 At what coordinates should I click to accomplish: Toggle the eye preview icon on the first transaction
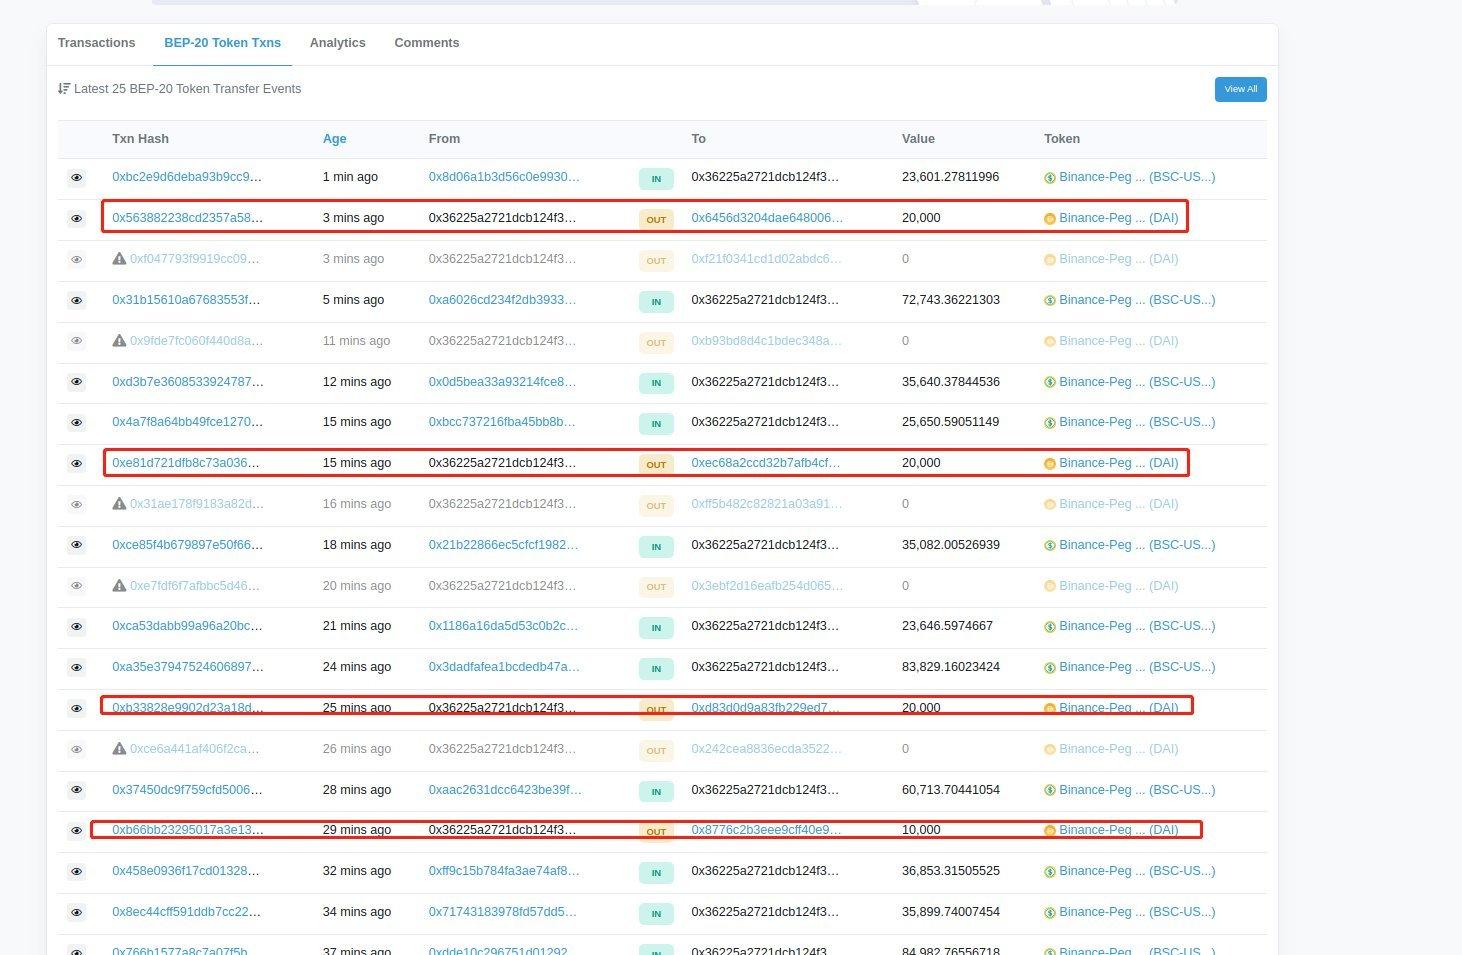click(77, 177)
